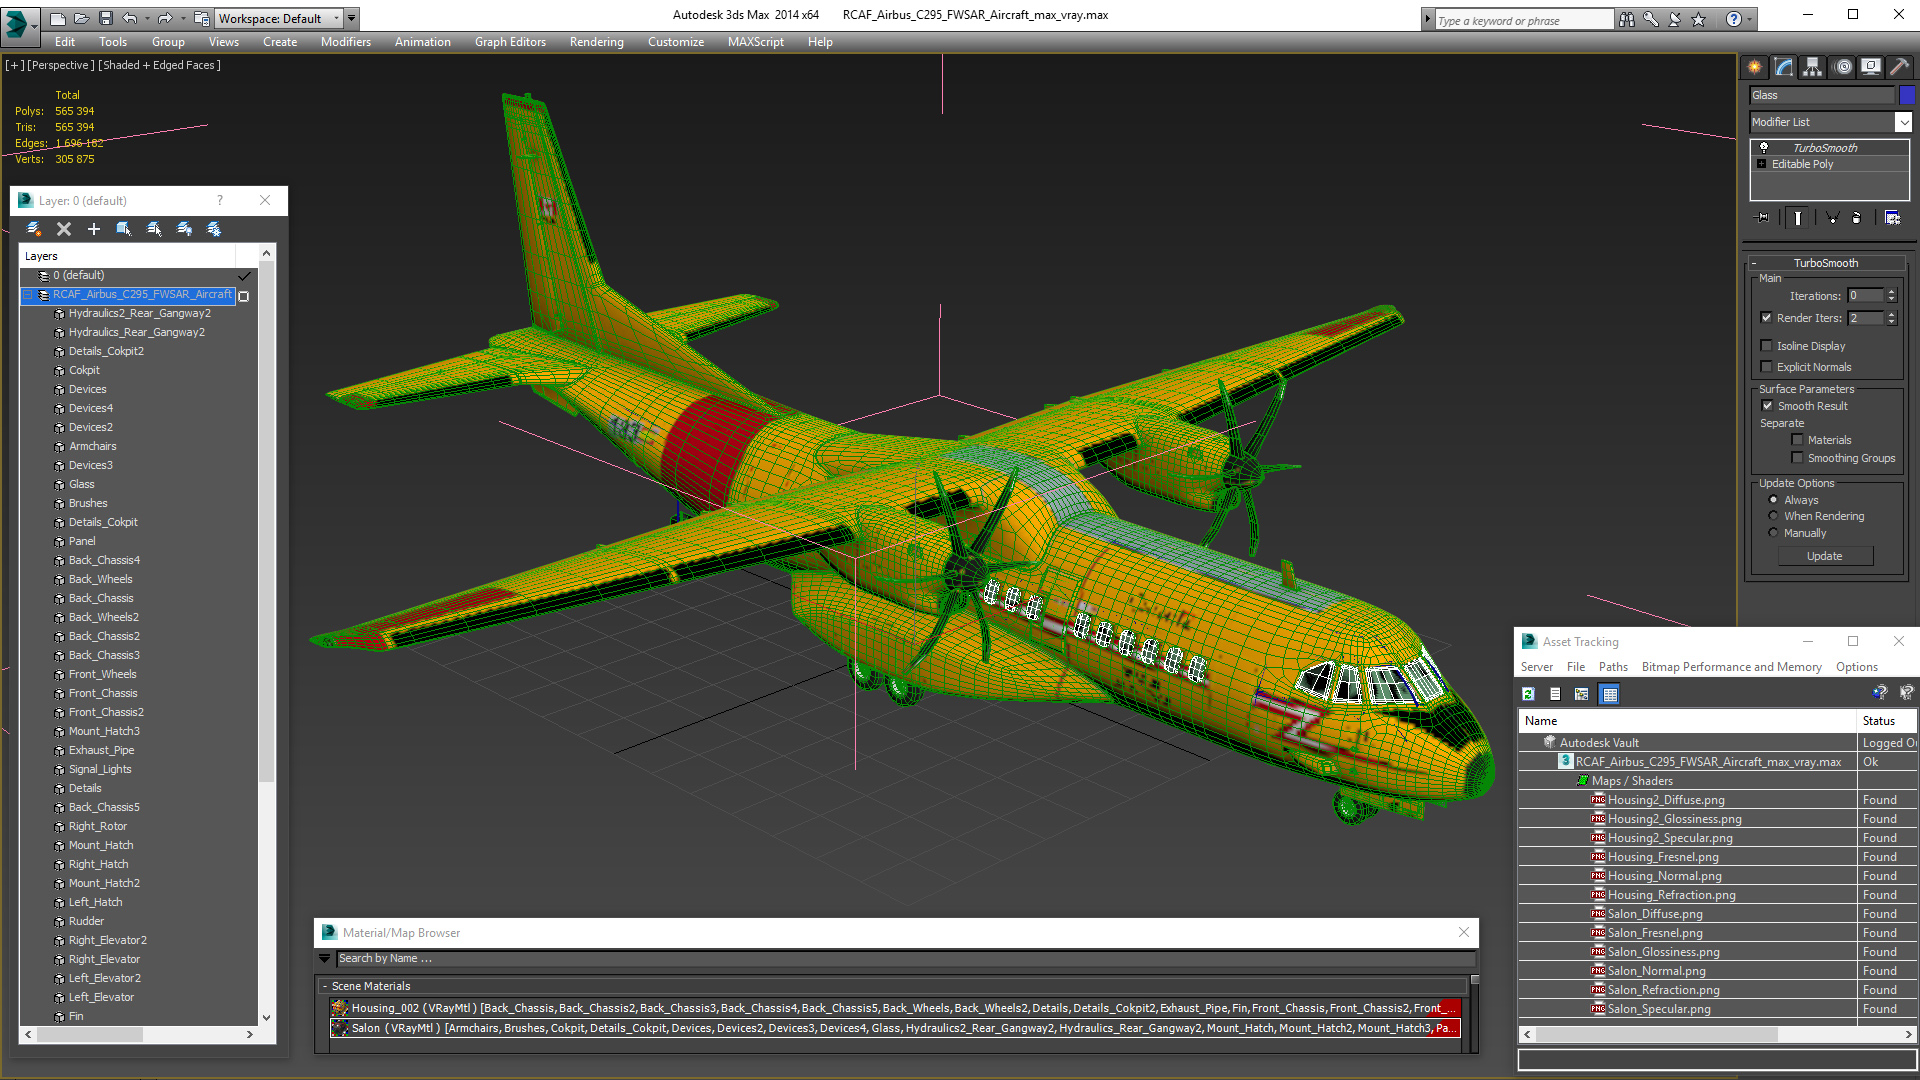Collapse the TurboSmooth rollout minus sign
The image size is (1920, 1080).
point(1753,263)
